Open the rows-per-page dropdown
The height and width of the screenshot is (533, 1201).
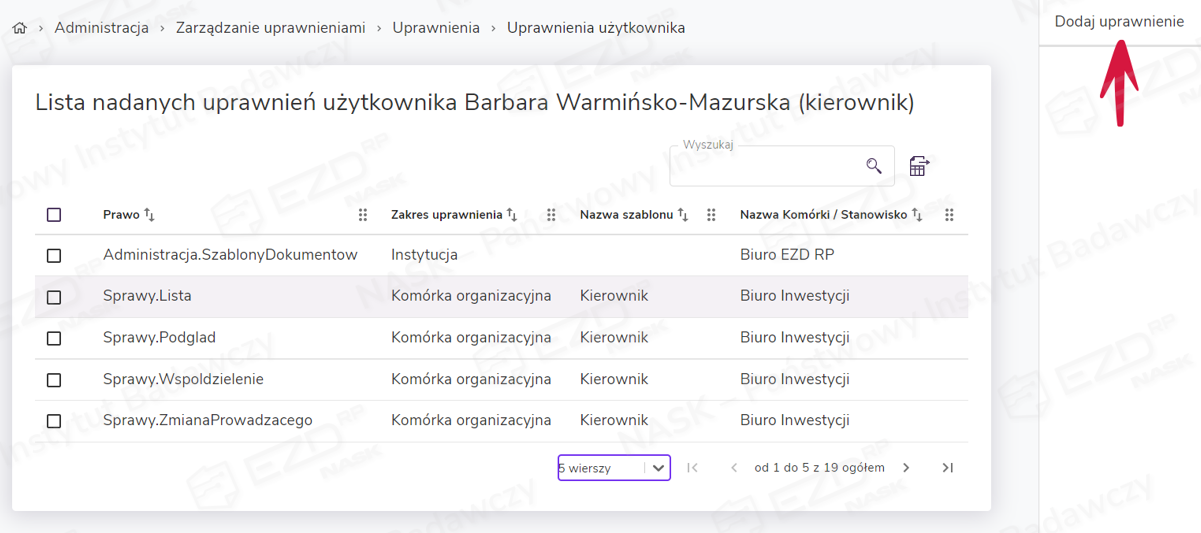pos(613,468)
